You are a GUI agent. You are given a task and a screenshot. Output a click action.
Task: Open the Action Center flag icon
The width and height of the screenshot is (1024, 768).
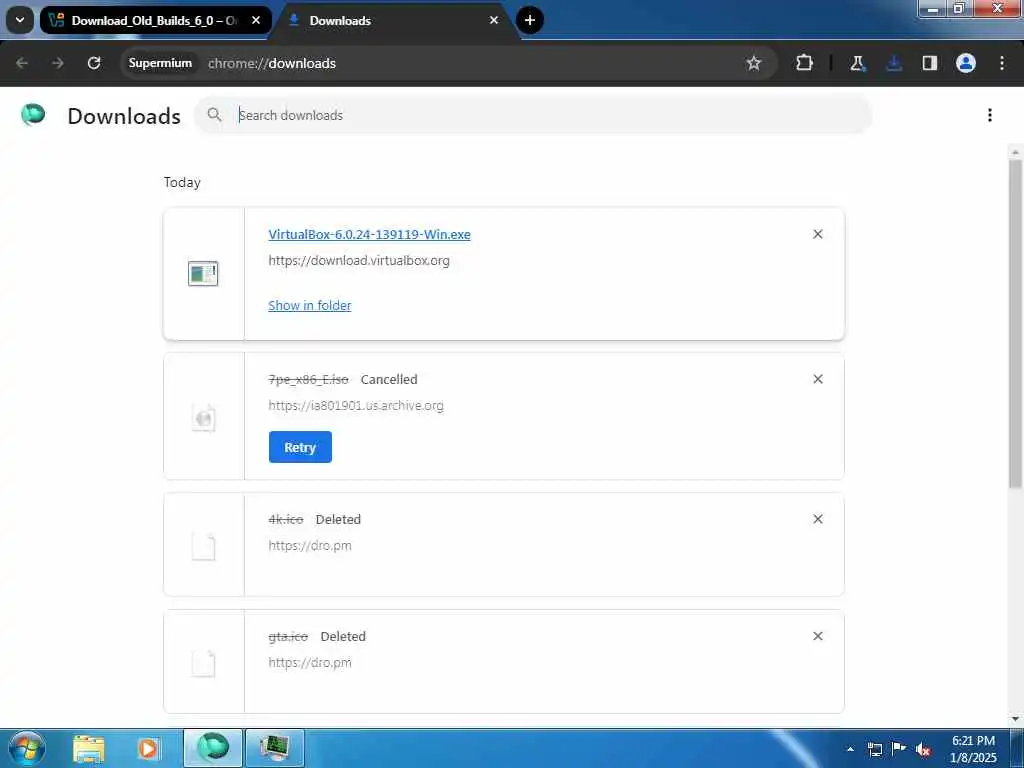click(x=899, y=749)
